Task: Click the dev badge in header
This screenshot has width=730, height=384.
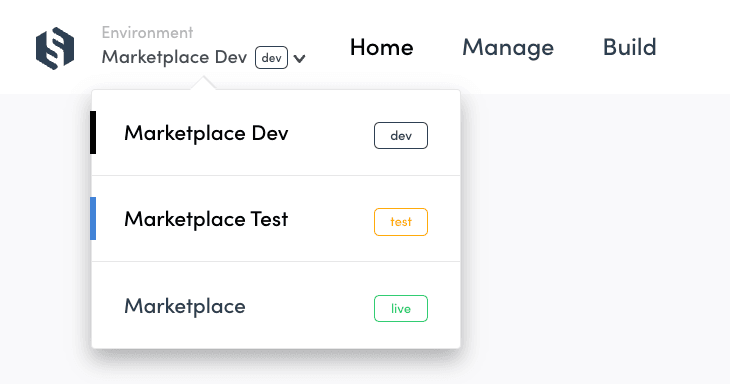Action: (x=271, y=58)
